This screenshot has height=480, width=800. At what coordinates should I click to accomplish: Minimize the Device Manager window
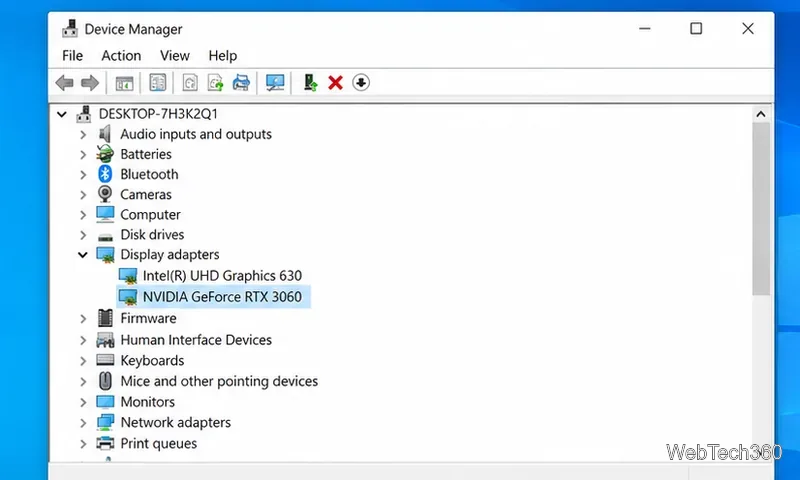pyautogui.click(x=645, y=29)
